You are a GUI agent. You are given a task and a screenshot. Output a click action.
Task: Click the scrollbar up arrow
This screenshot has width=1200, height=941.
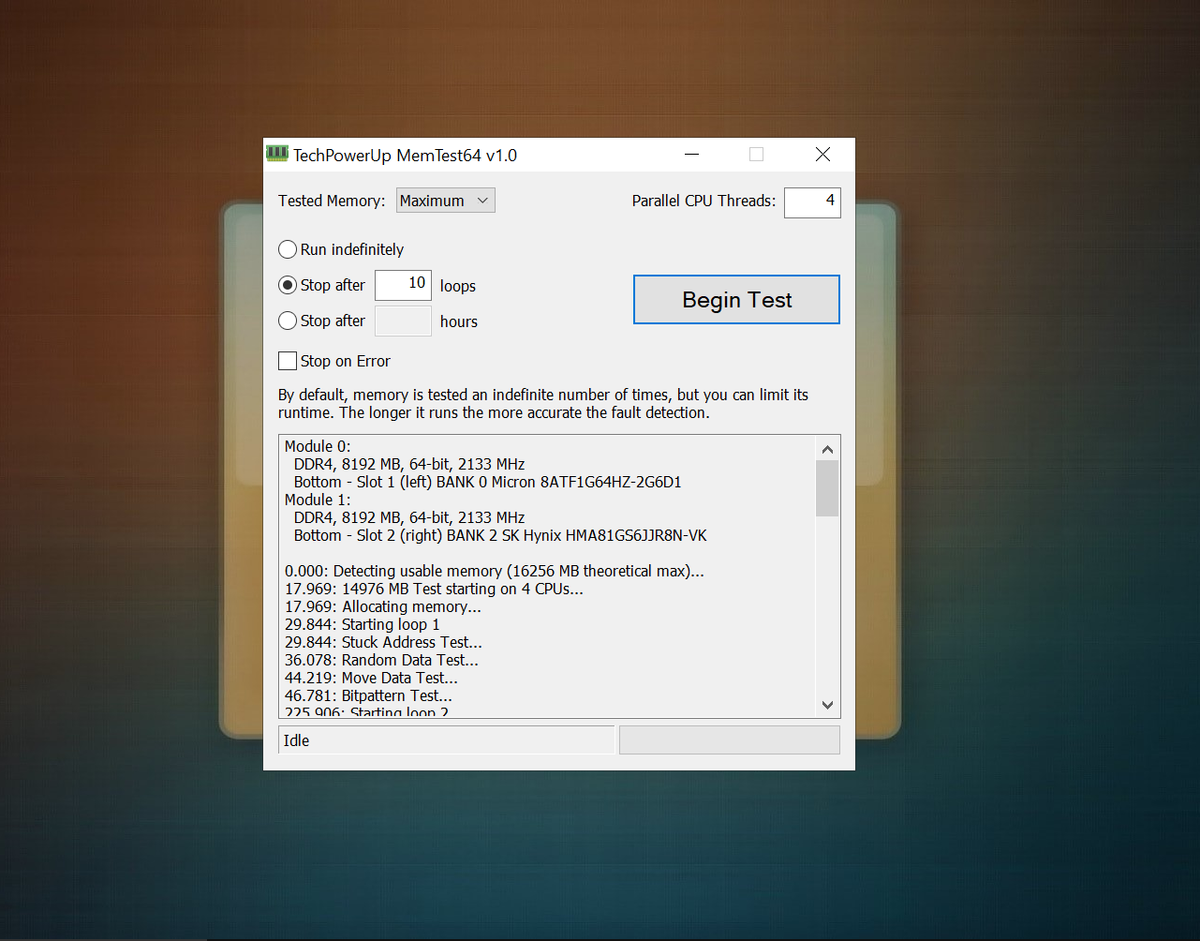coord(827,448)
